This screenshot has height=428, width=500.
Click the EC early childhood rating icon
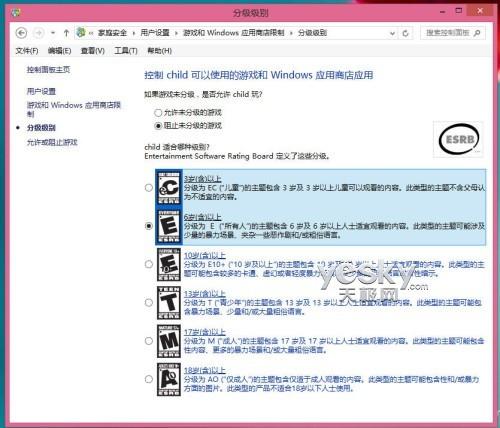coord(169,188)
